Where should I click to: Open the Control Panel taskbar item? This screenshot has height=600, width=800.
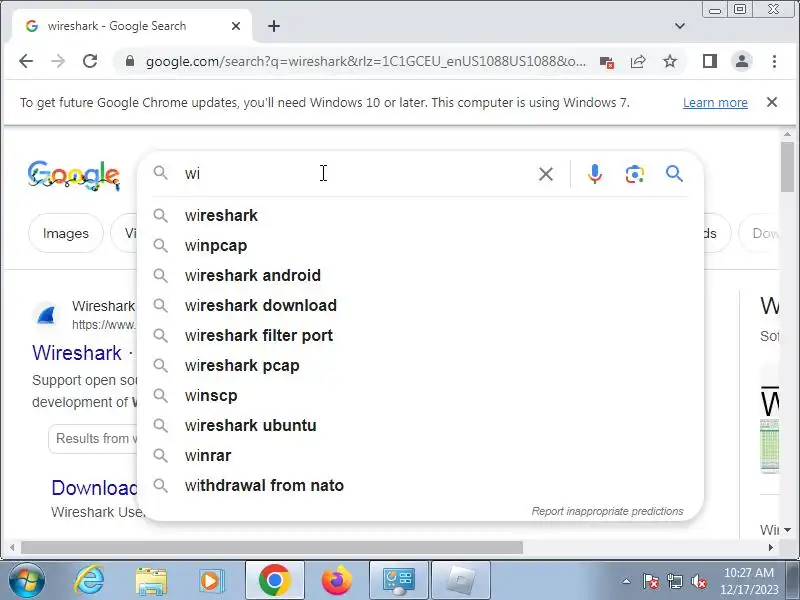click(399, 581)
